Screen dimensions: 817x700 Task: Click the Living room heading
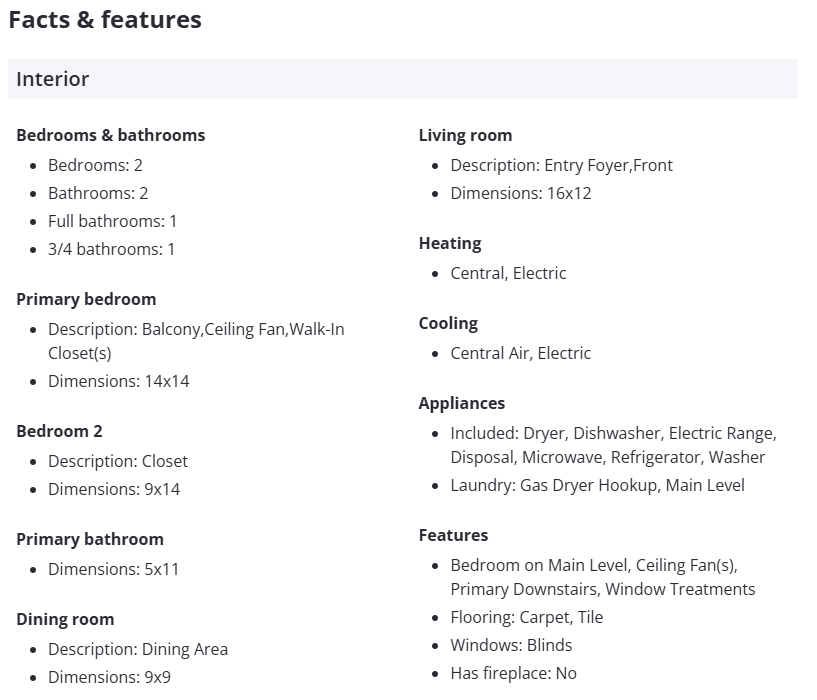[465, 135]
